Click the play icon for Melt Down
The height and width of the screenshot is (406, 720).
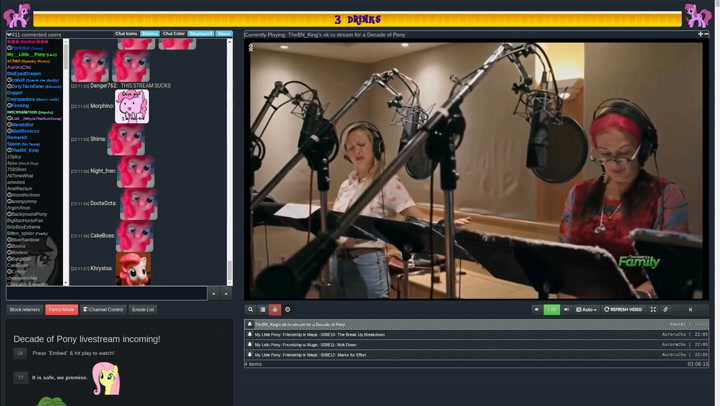[250, 345]
